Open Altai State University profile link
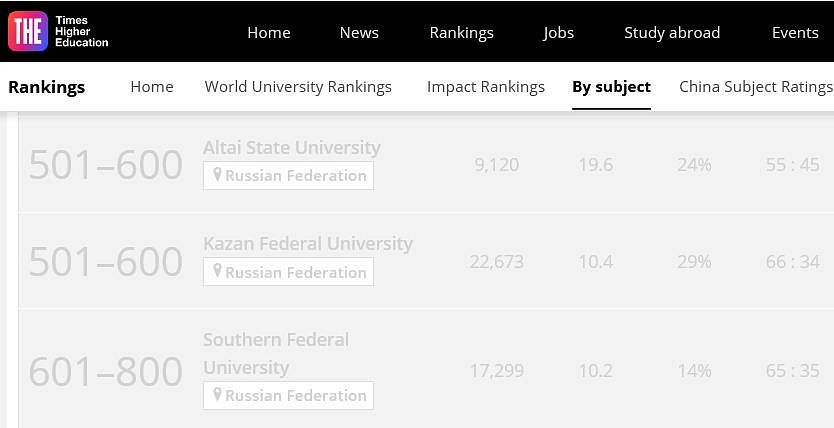This screenshot has height=428, width=834. (x=292, y=148)
